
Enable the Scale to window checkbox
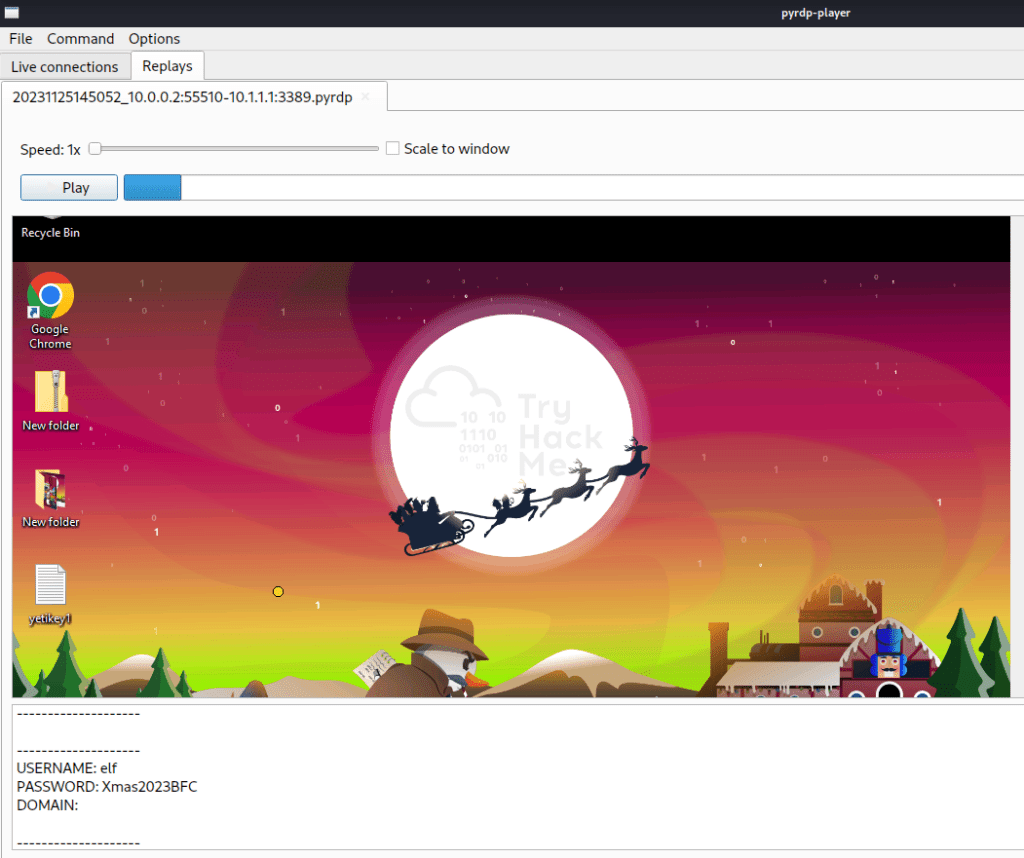click(393, 149)
